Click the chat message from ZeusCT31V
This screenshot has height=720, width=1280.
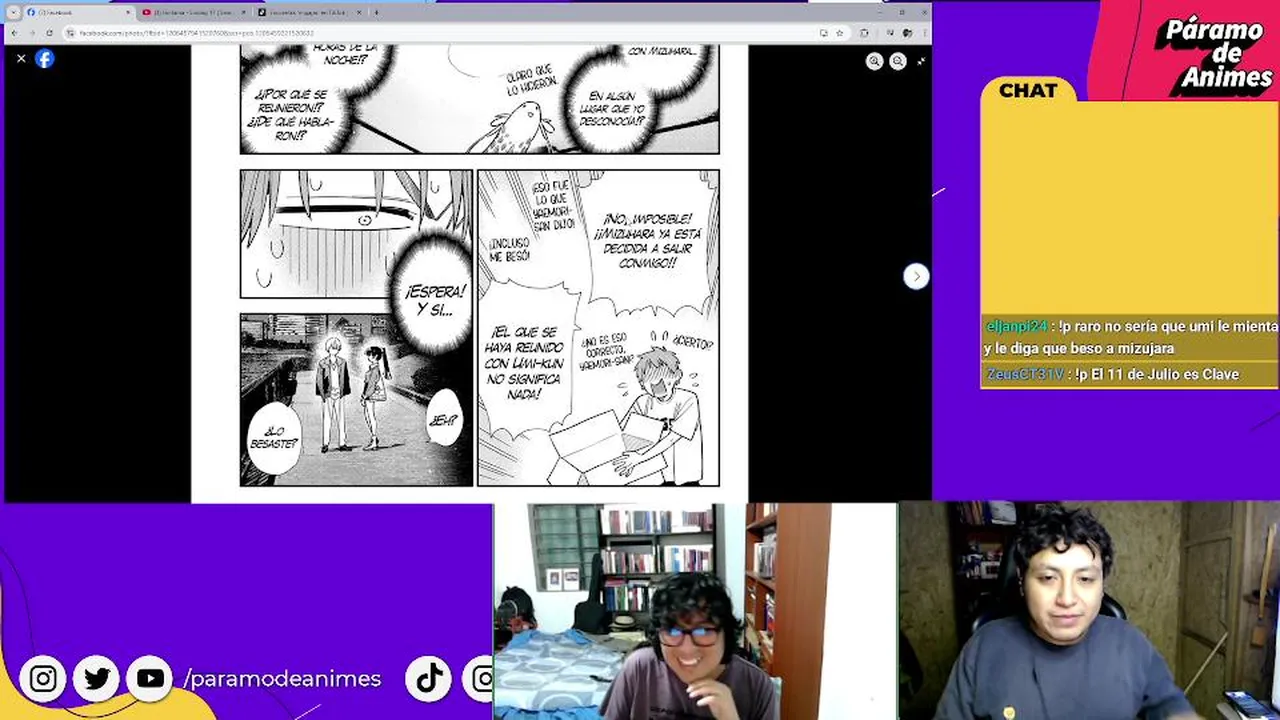(1130, 374)
